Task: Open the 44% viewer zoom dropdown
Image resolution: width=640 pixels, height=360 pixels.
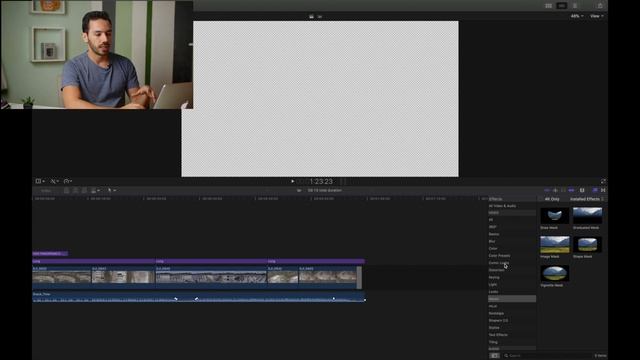Action: pos(577,16)
